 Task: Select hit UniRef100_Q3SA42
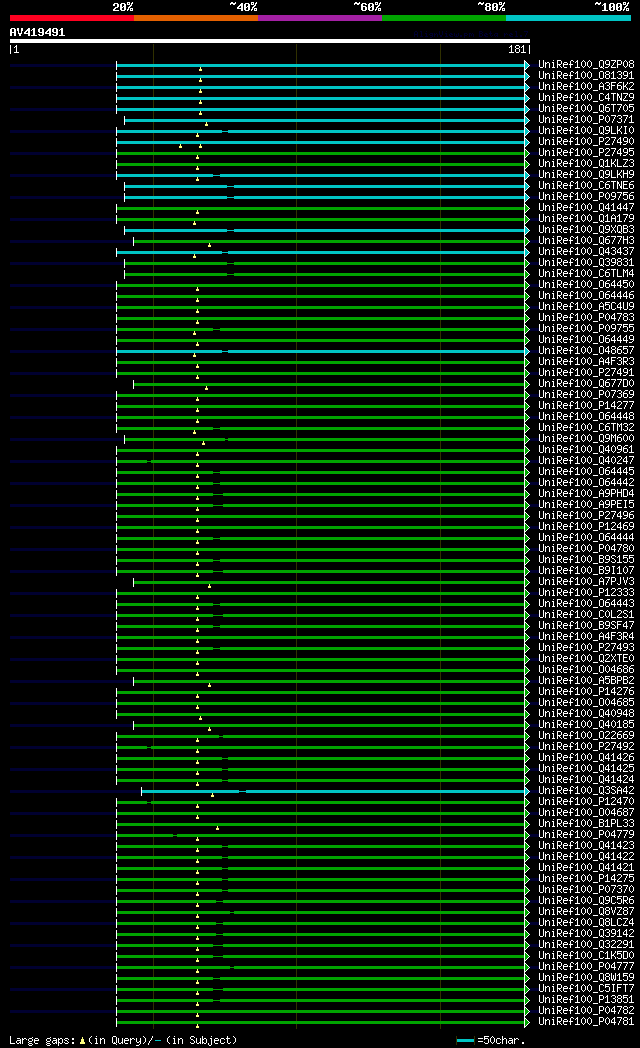tap(587, 791)
